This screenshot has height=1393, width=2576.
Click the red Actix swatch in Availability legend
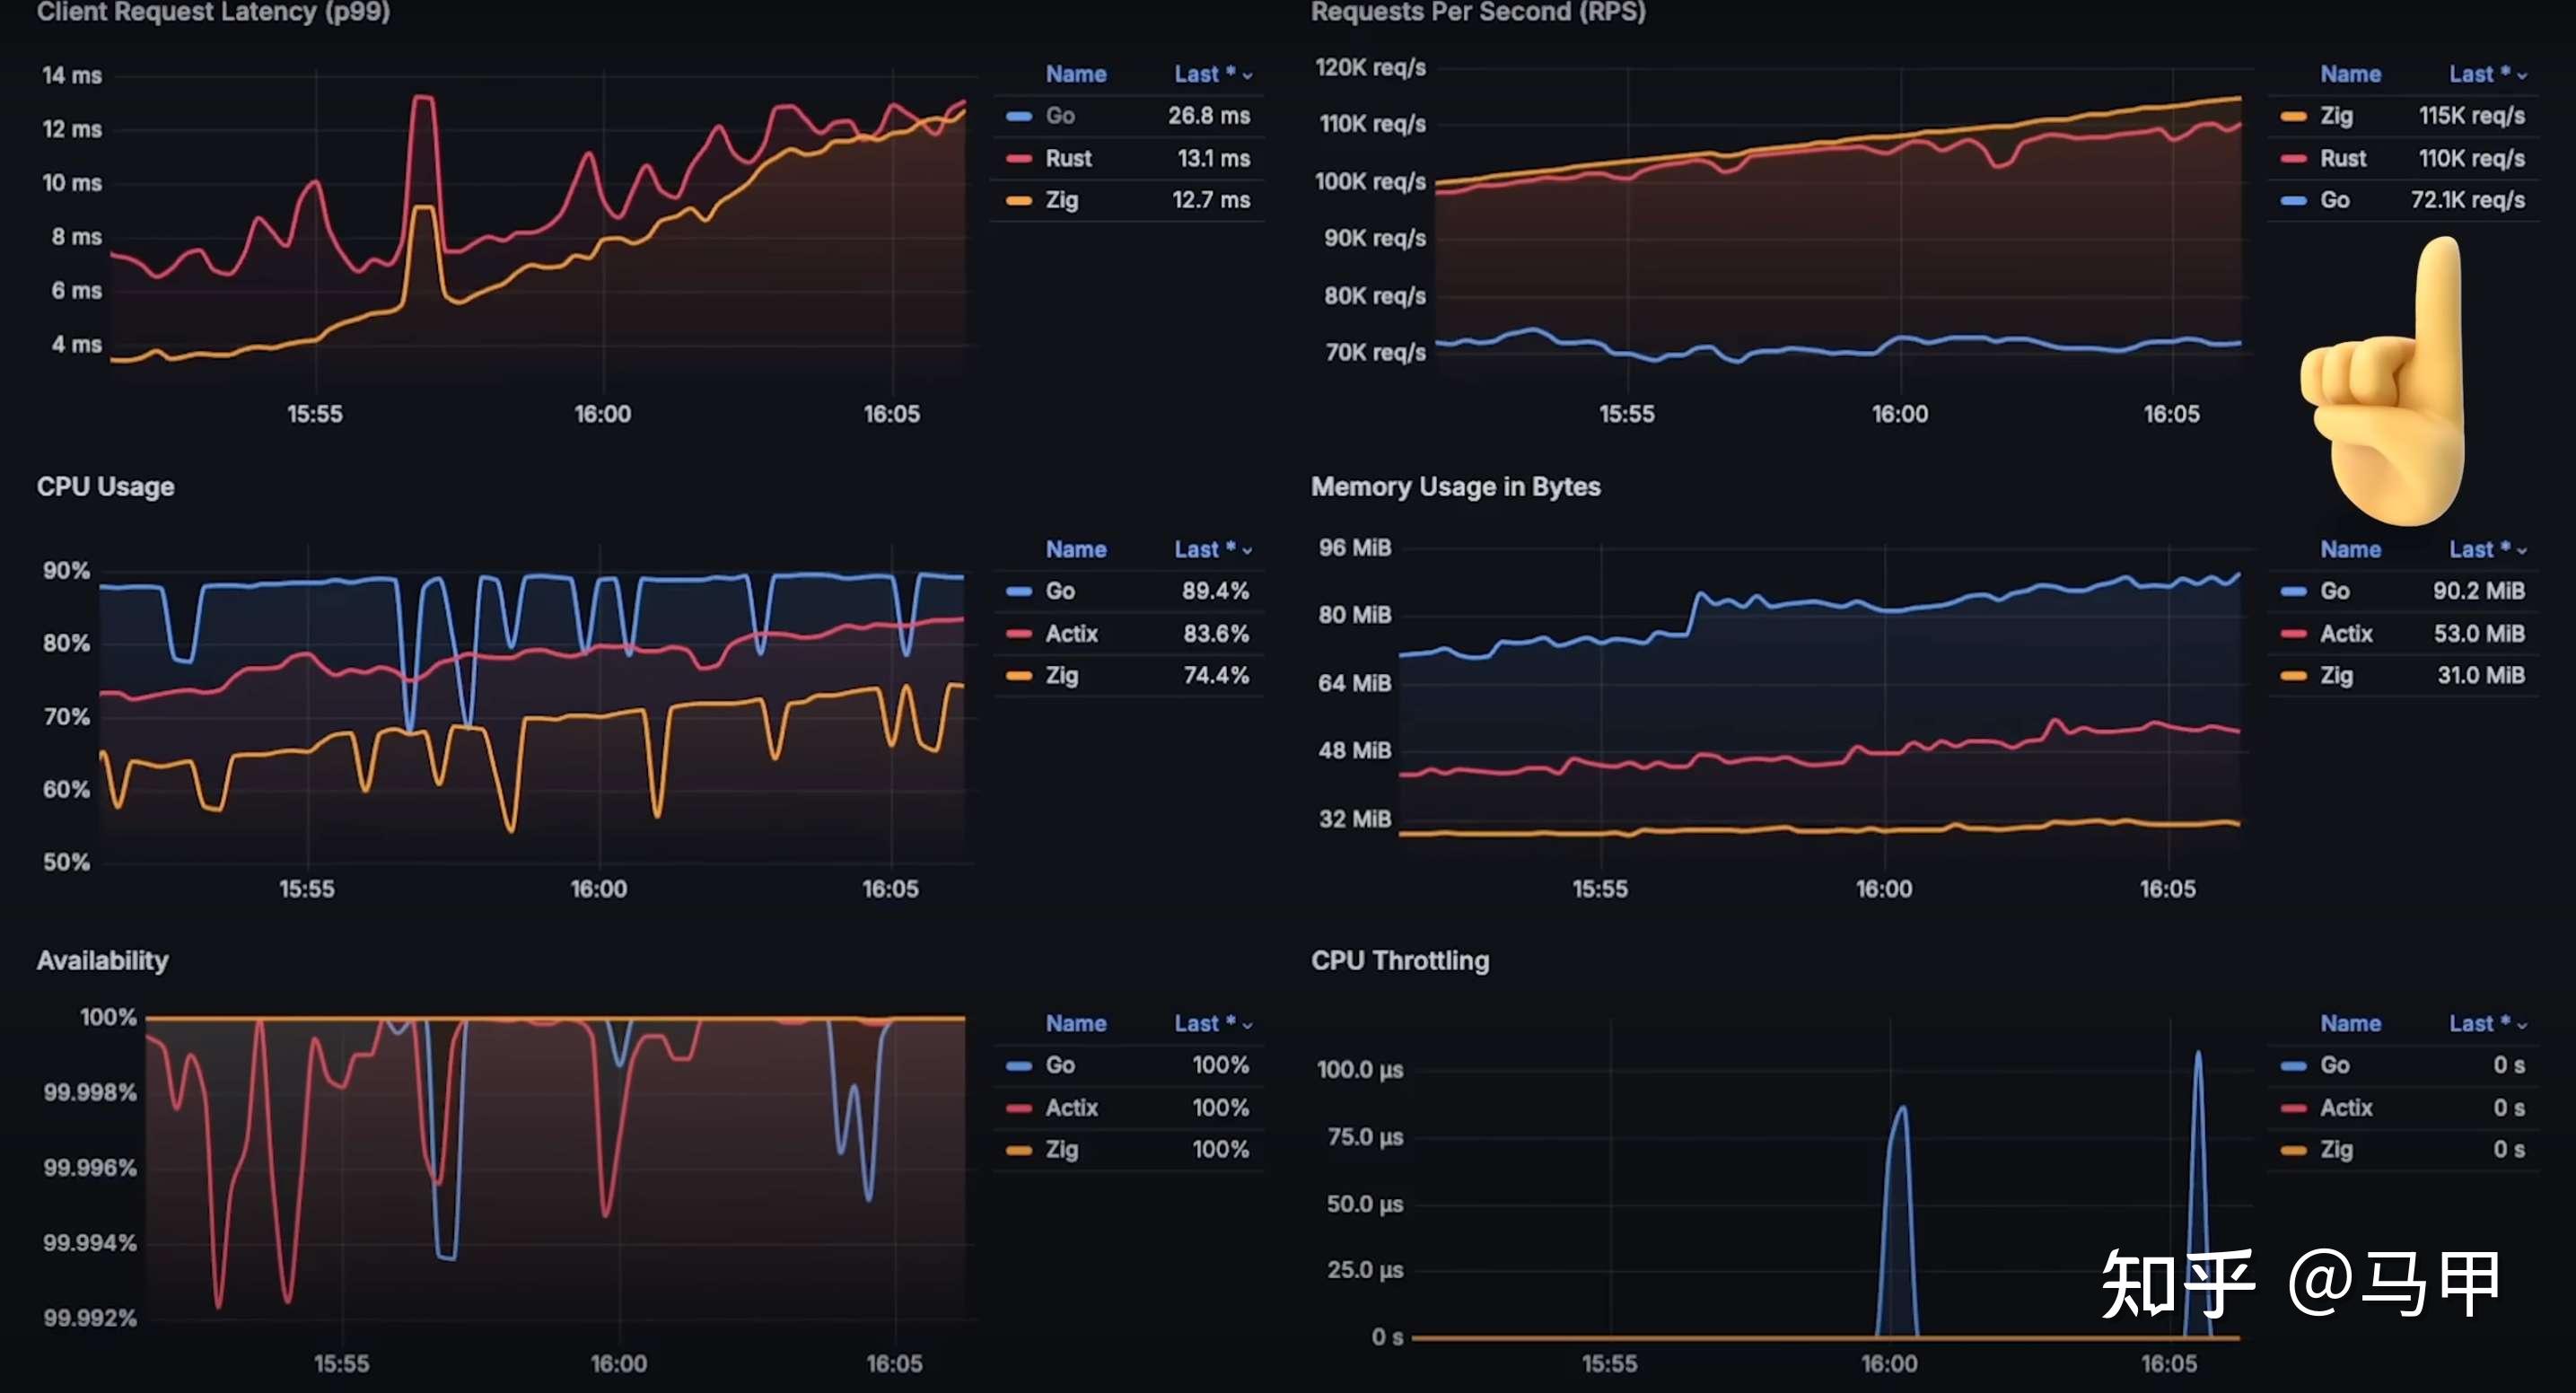(x=1018, y=1108)
